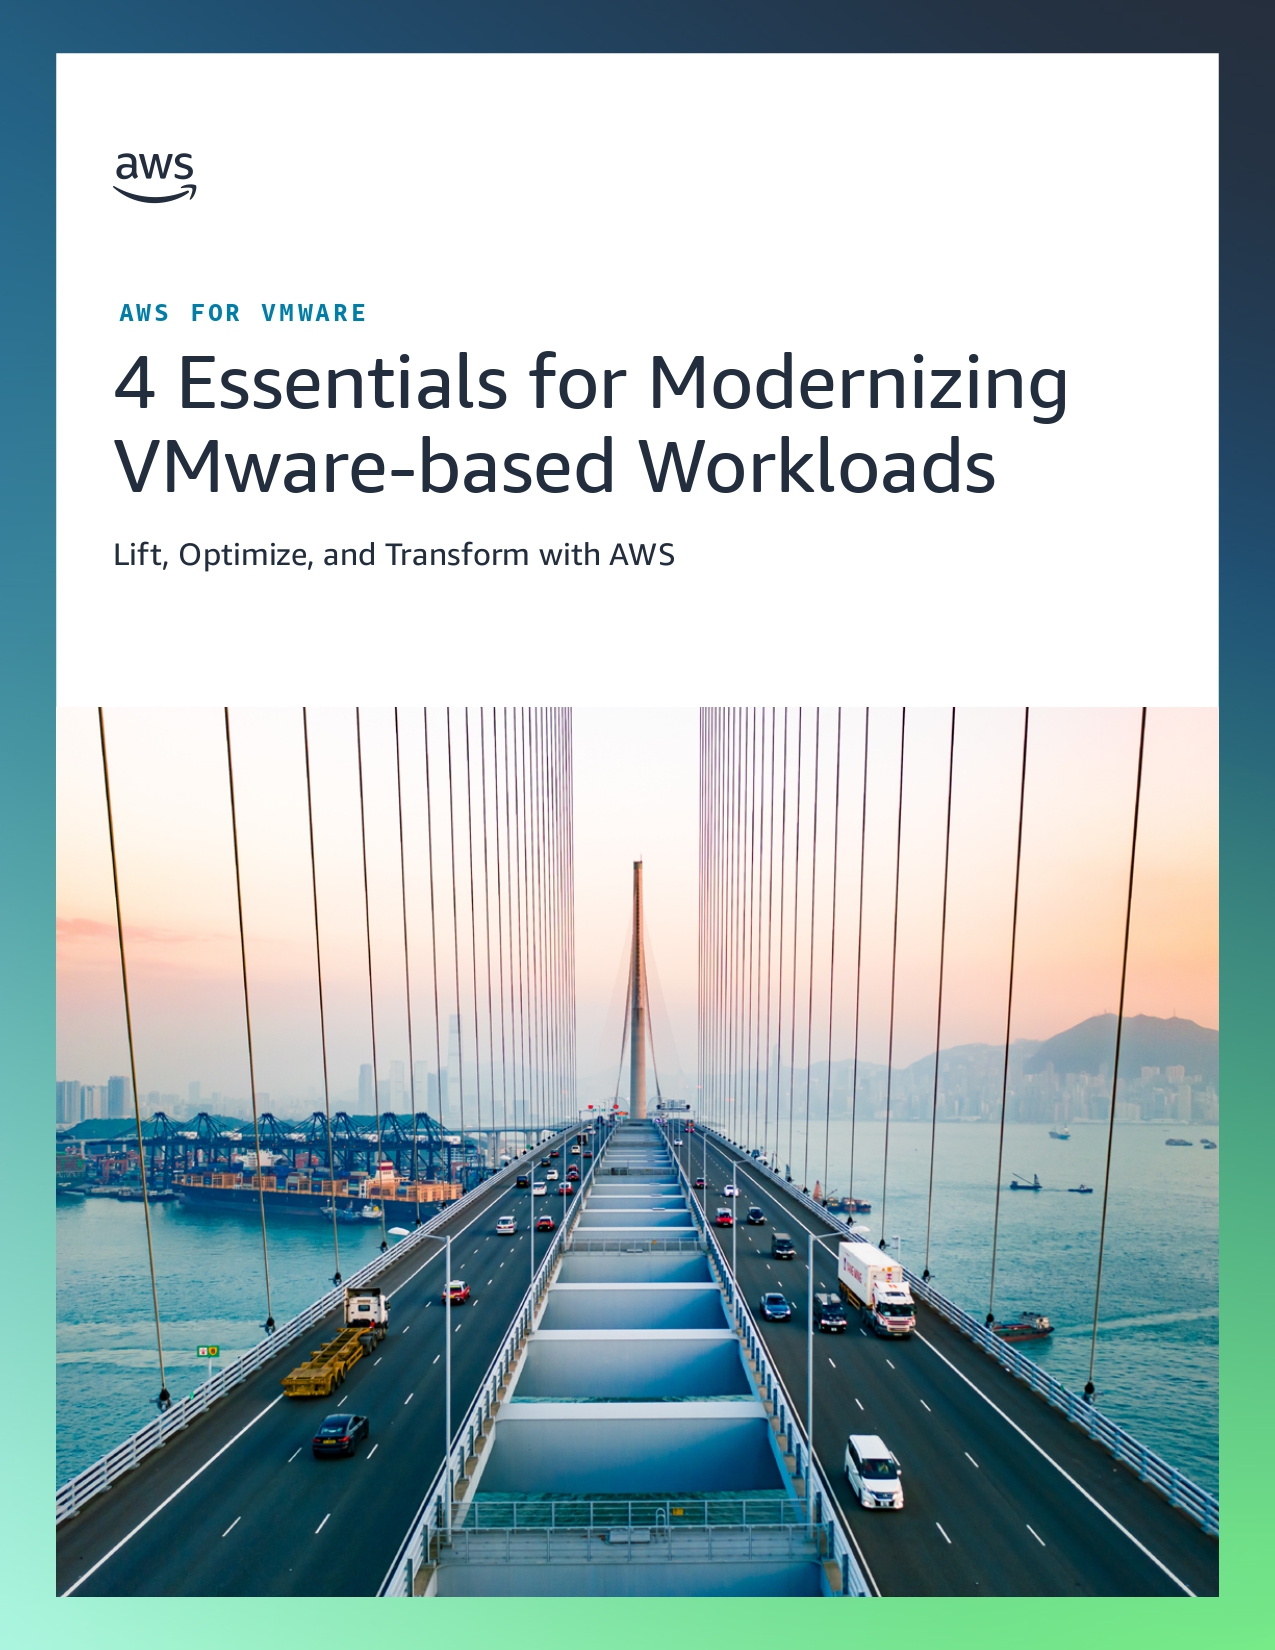Click 'VMware-based' in the title's second line

[364, 466]
